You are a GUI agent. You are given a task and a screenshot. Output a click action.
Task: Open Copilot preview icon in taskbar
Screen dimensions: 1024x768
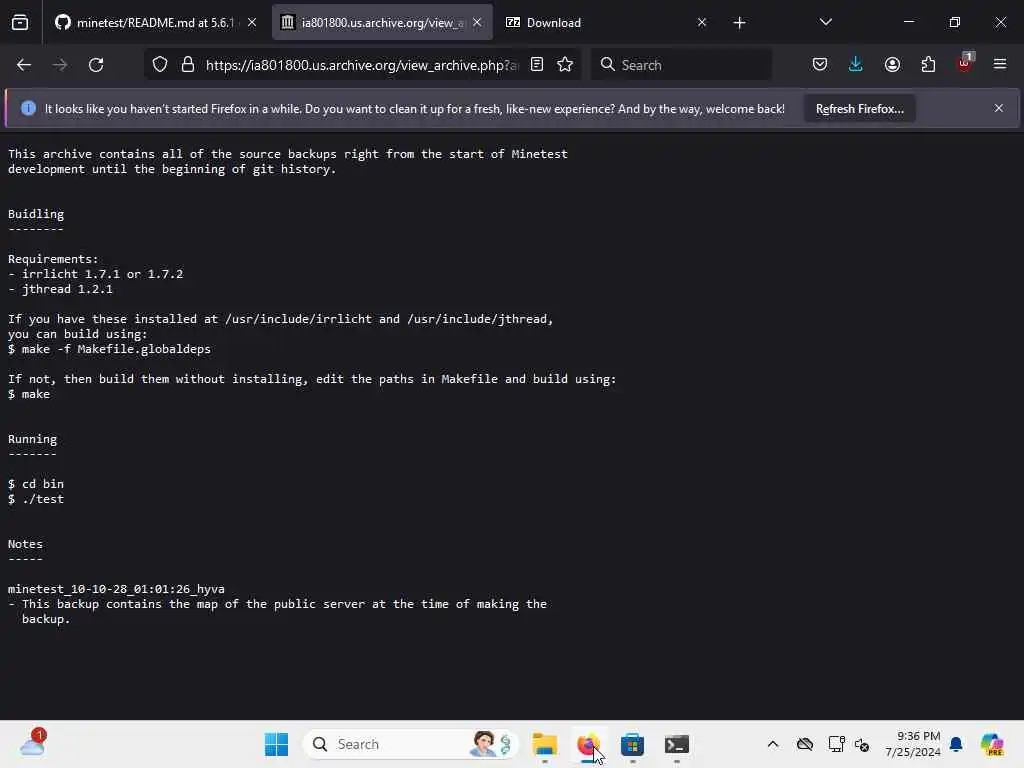point(992,744)
